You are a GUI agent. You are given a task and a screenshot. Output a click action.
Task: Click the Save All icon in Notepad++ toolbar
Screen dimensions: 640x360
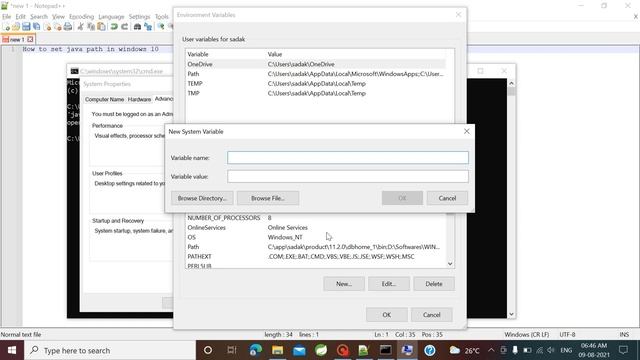[37, 27]
